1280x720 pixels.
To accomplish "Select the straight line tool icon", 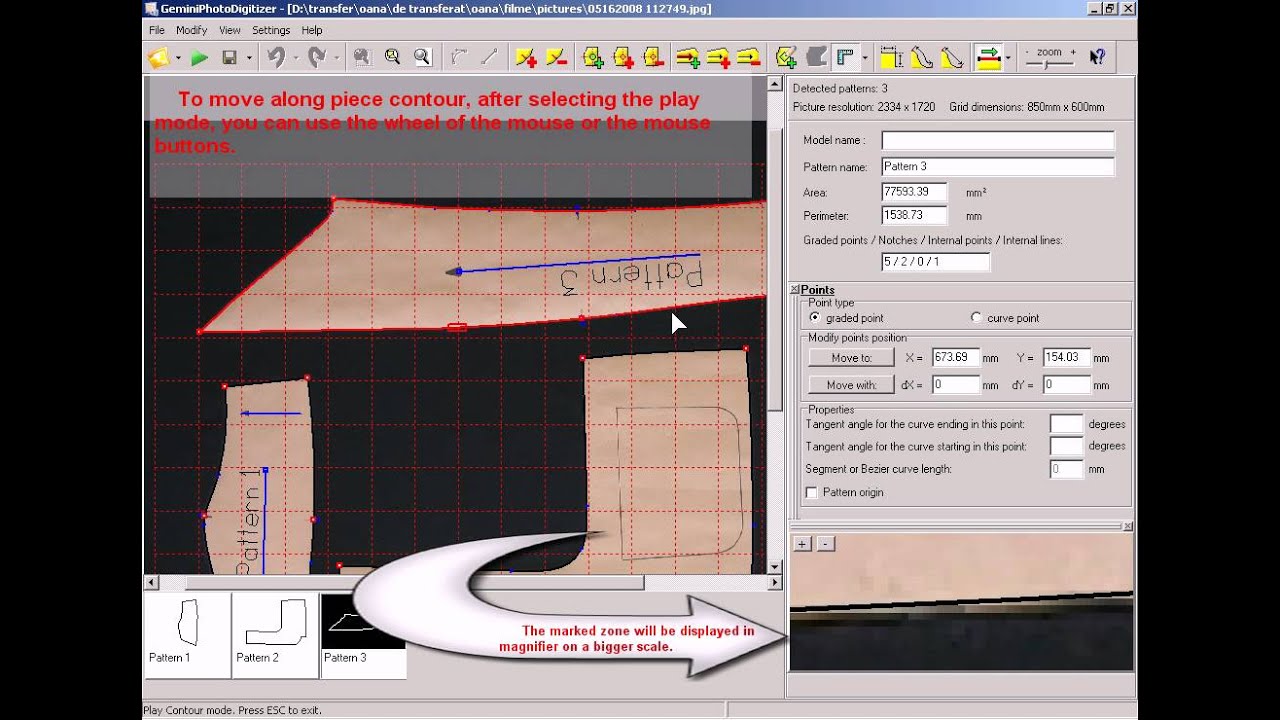I will click(x=490, y=58).
